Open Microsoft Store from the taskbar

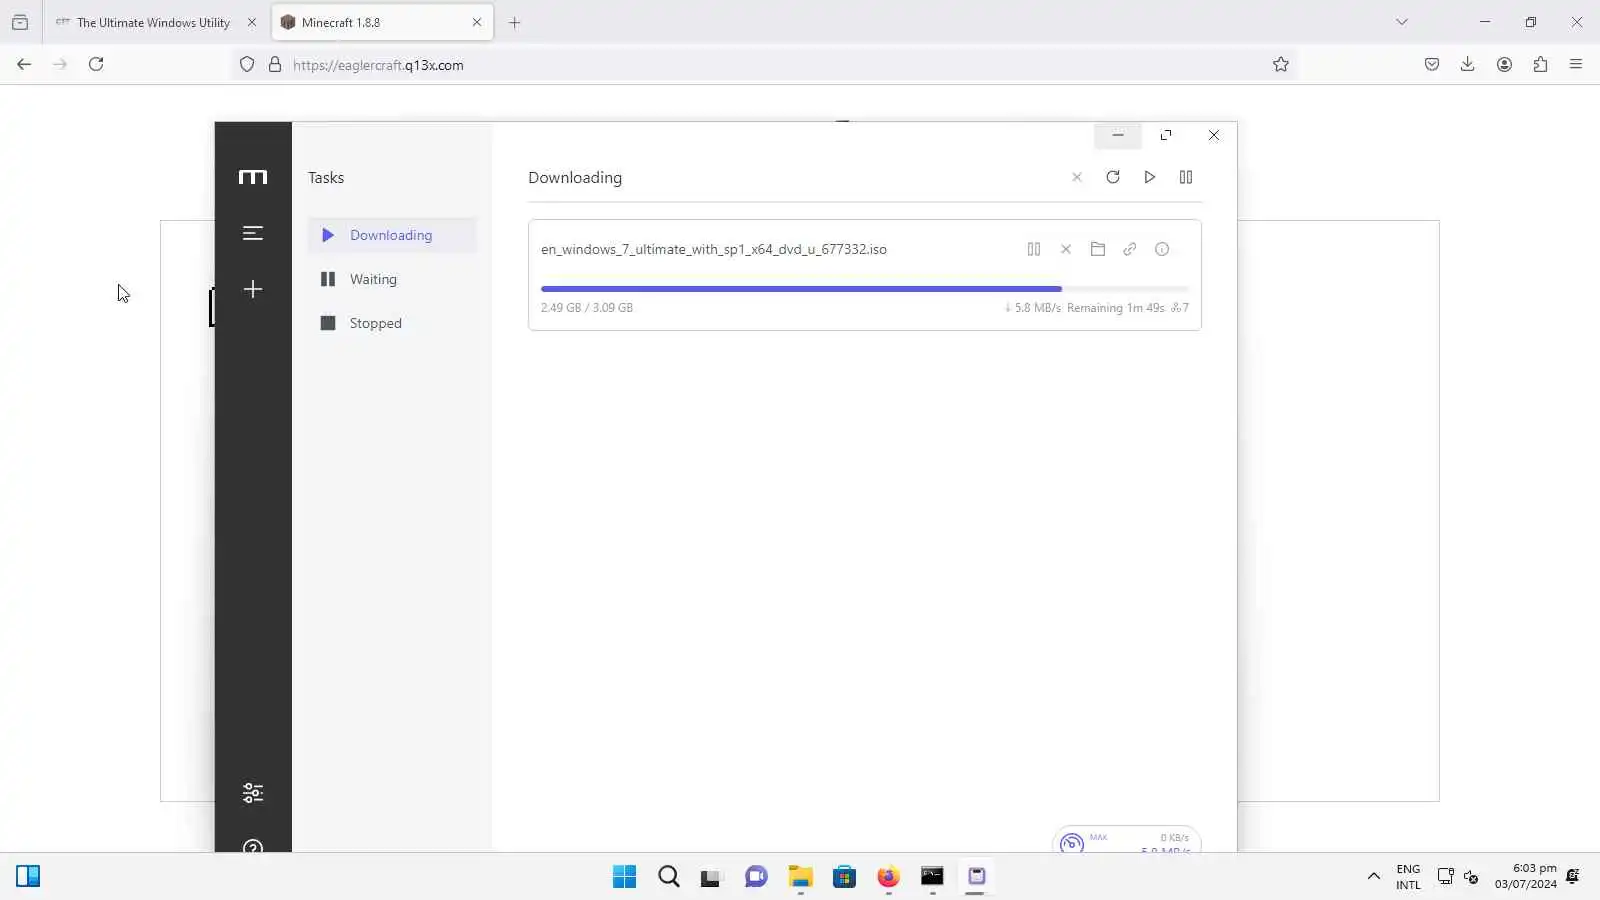[x=844, y=877]
